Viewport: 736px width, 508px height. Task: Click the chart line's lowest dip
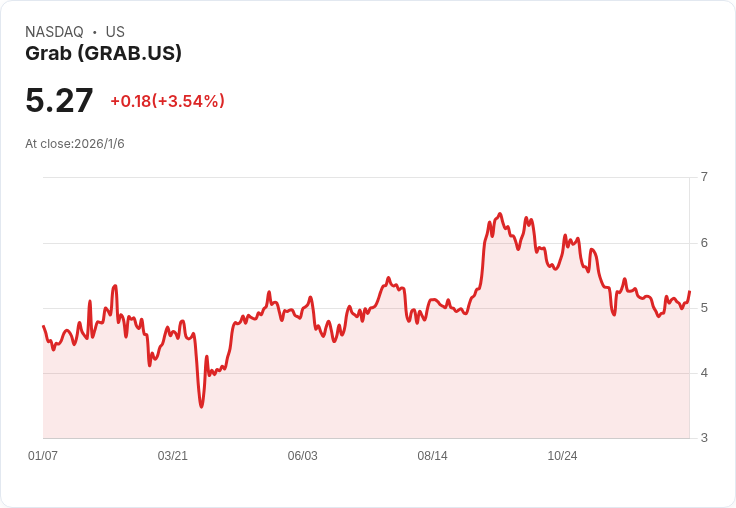[201, 407]
